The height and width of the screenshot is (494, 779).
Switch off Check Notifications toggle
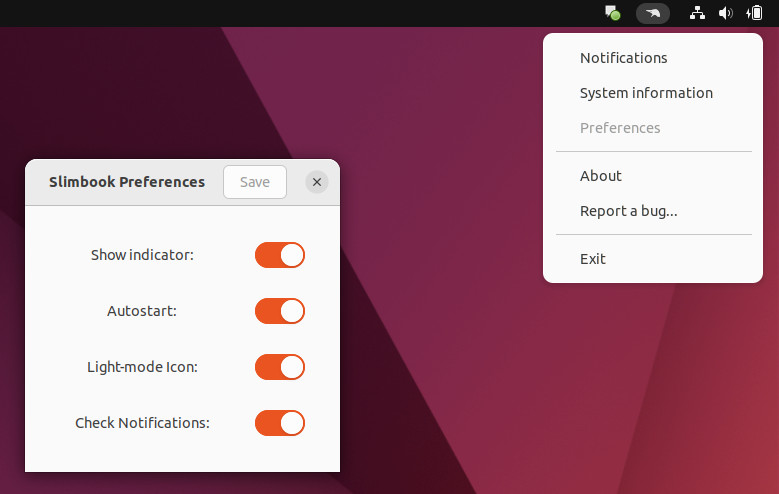(280, 423)
